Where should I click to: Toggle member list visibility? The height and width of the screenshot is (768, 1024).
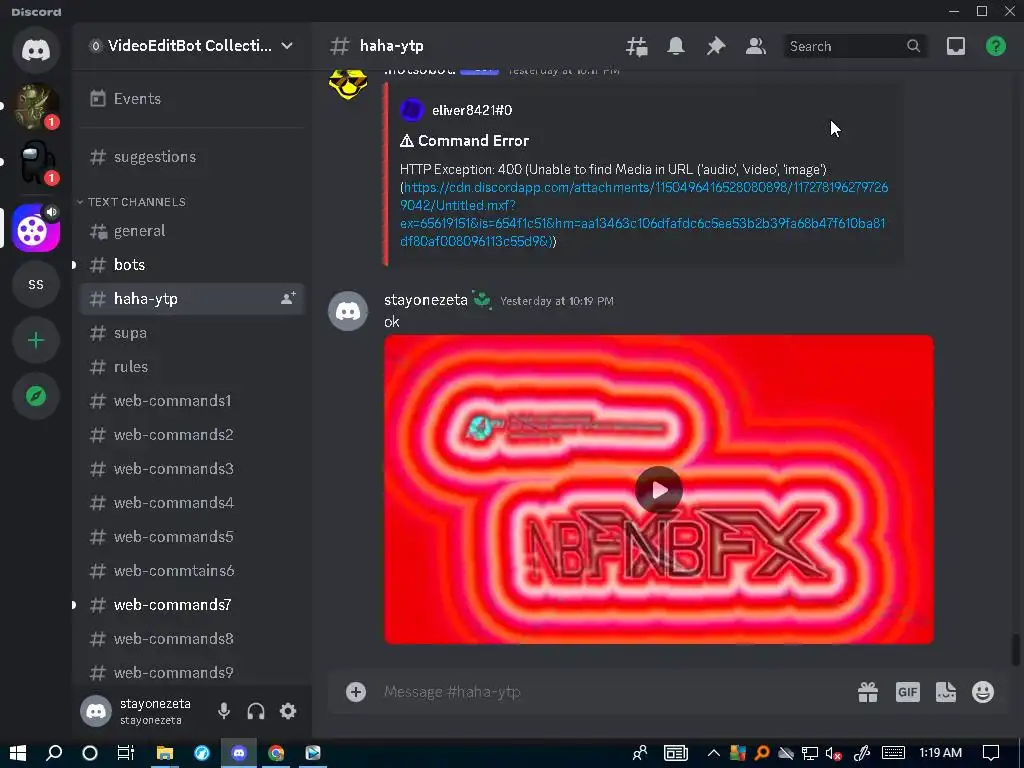pyautogui.click(x=756, y=46)
